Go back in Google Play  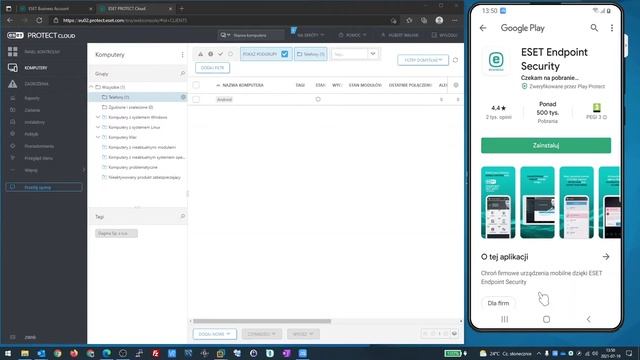pos(483,28)
